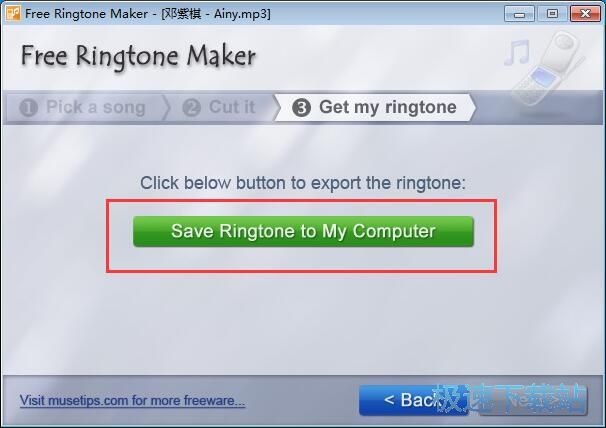Open the Visit musetips.com freeware link
606x428 pixels.
click(132, 400)
